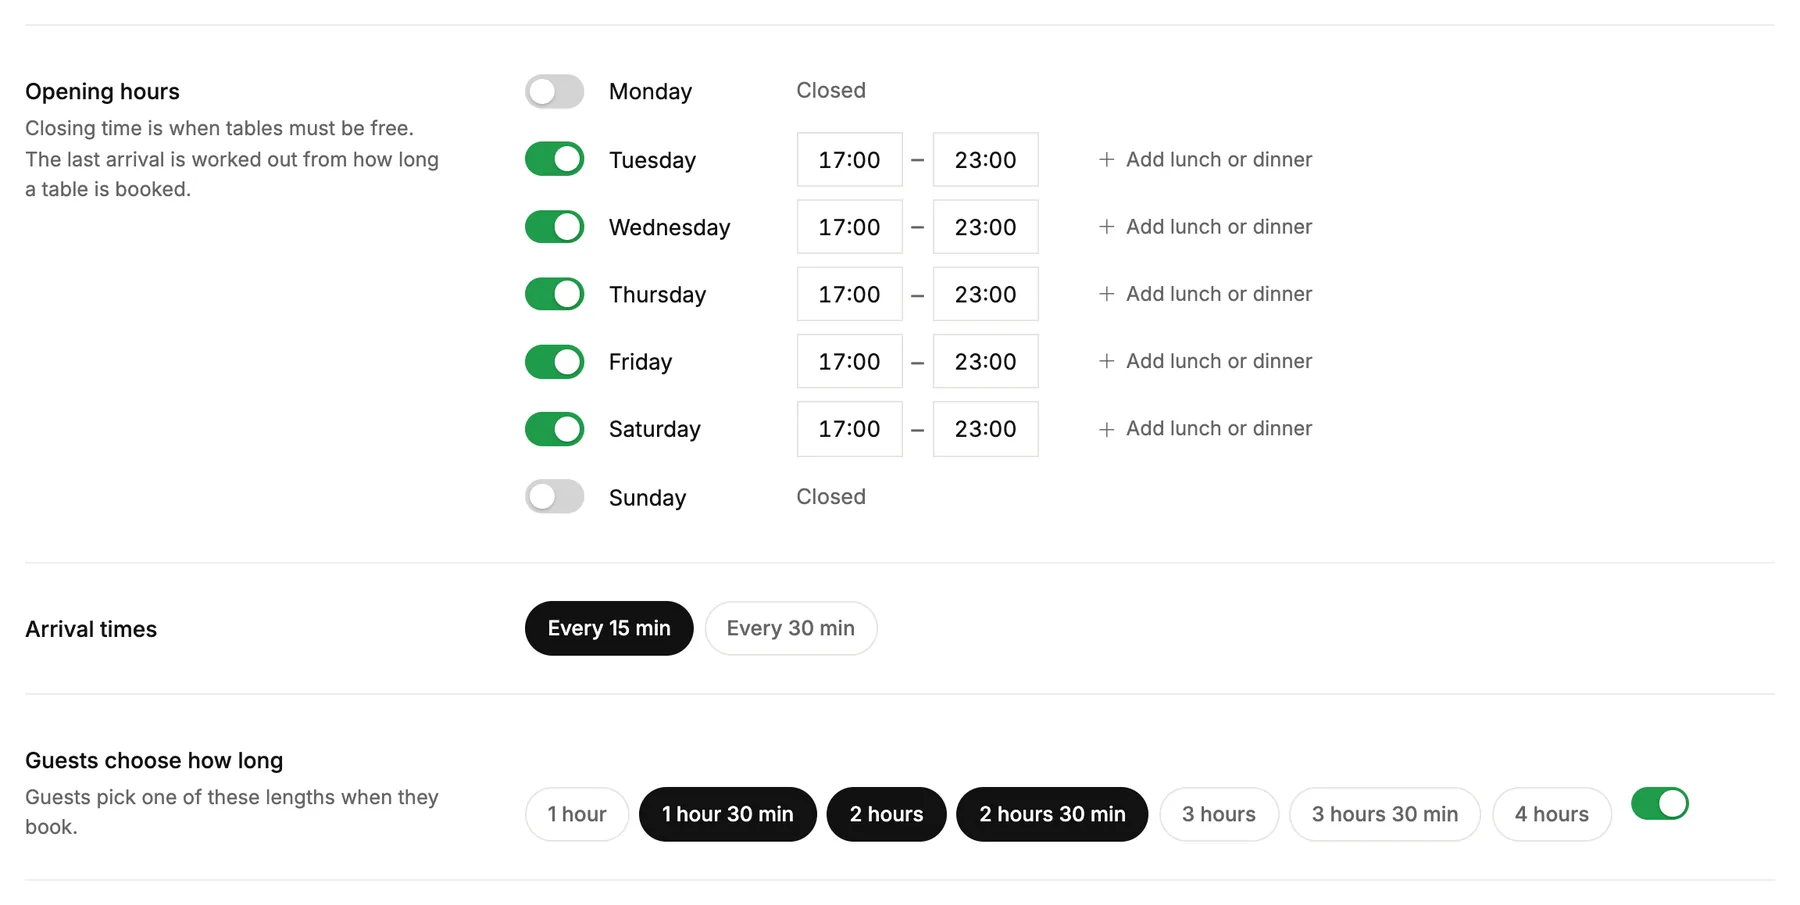This screenshot has height=905, width=1800.
Task: Edit Saturday's 17:00 start time
Action: point(850,429)
